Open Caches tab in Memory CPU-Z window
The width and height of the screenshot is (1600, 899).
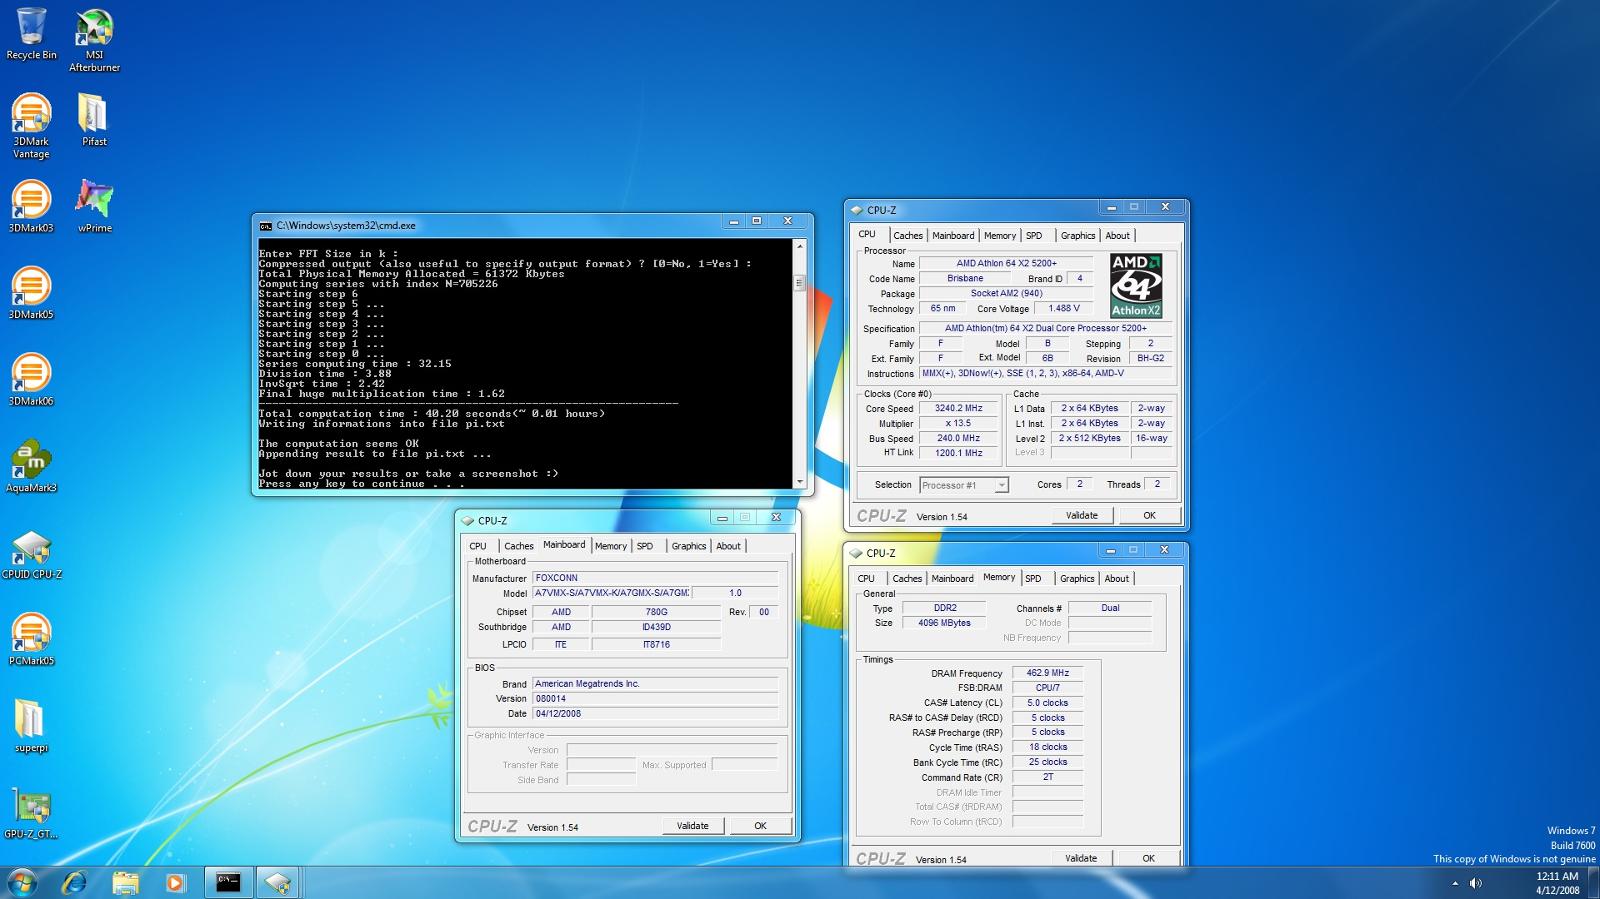point(907,579)
